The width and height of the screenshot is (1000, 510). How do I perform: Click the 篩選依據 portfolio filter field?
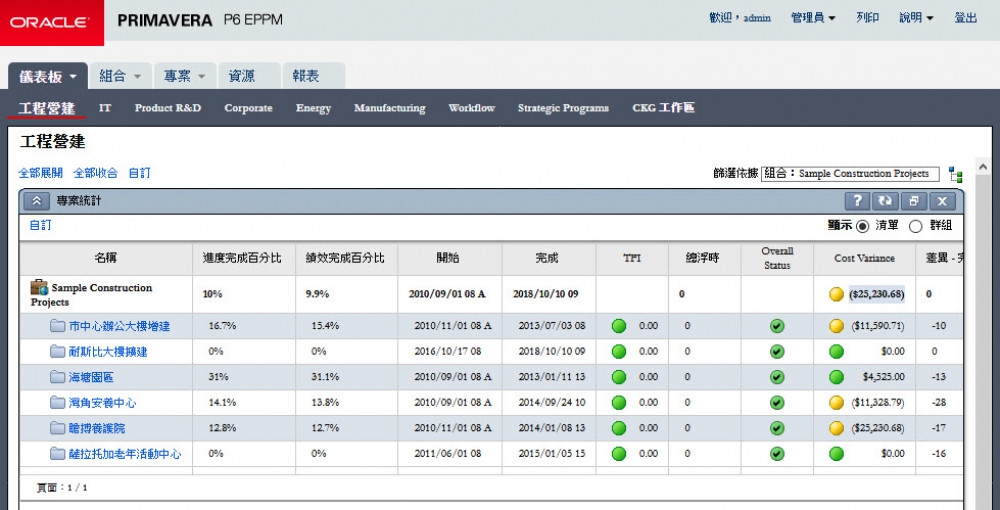[x=850, y=173]
